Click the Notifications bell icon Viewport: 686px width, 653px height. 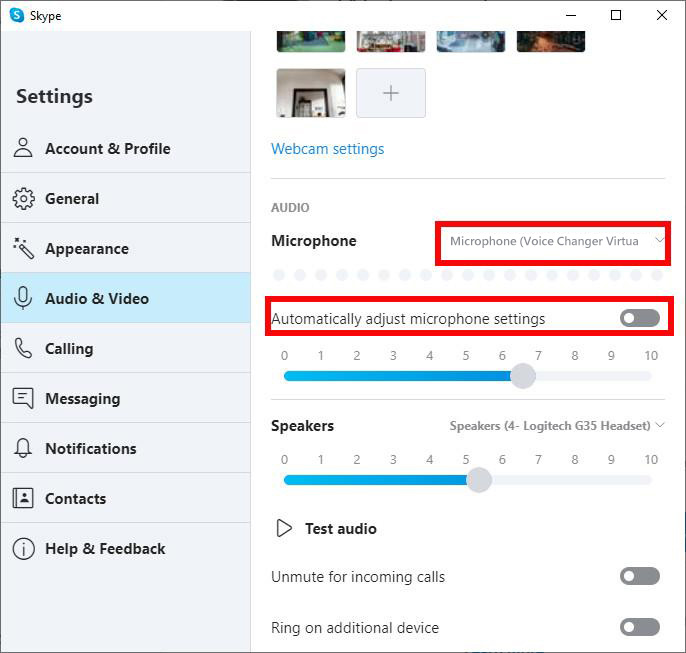pyautogui.click(x=23, y=448)
